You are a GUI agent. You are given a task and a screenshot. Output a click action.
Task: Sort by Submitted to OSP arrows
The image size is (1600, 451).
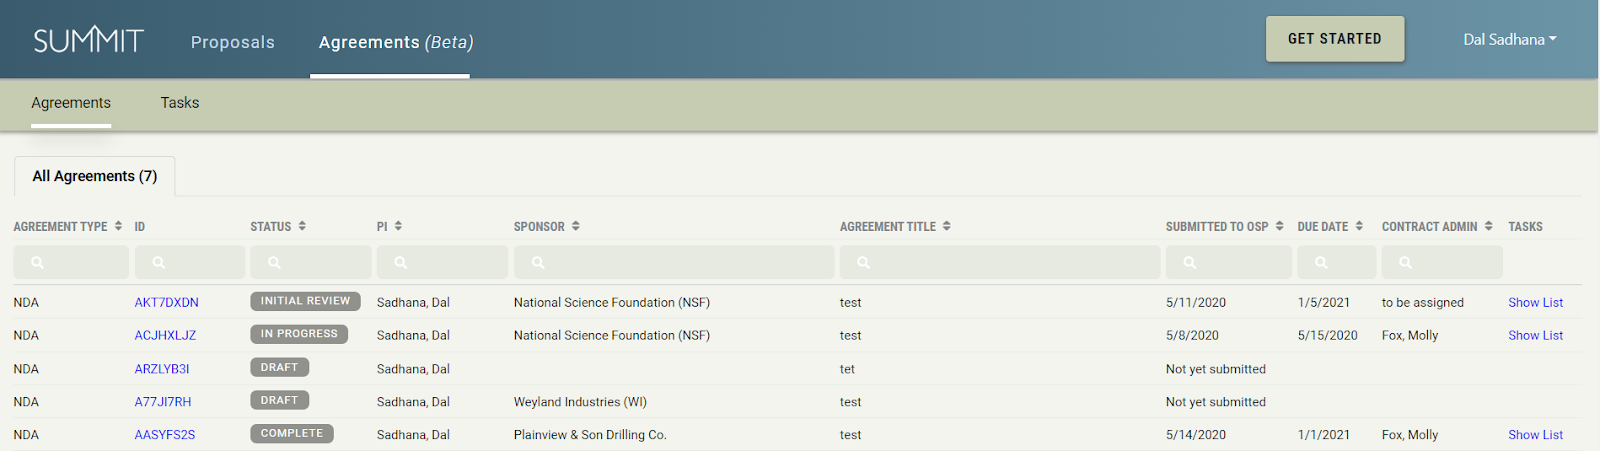tap(1279, 226)
